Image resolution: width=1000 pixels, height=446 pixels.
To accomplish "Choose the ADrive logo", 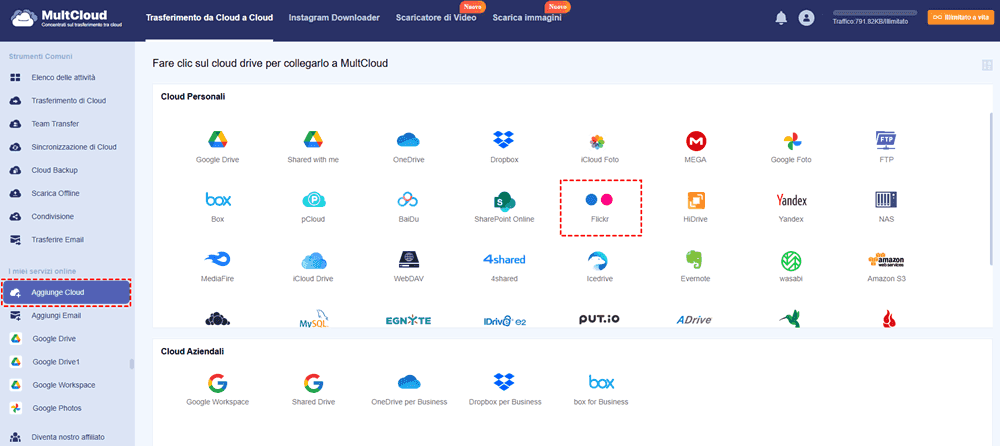I will pyautogui.click(x=694, y=320).
